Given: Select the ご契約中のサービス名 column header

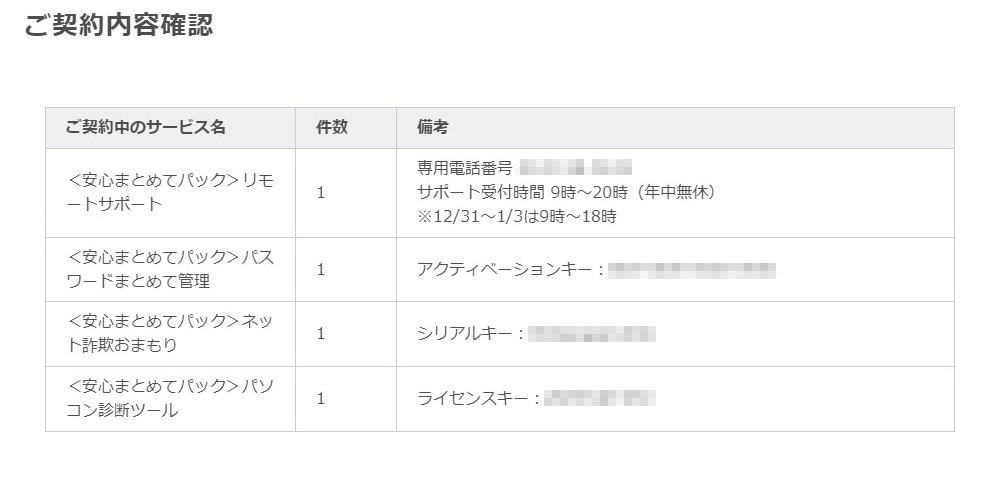Looking at the screenshot, I should [x=145, y=127].
